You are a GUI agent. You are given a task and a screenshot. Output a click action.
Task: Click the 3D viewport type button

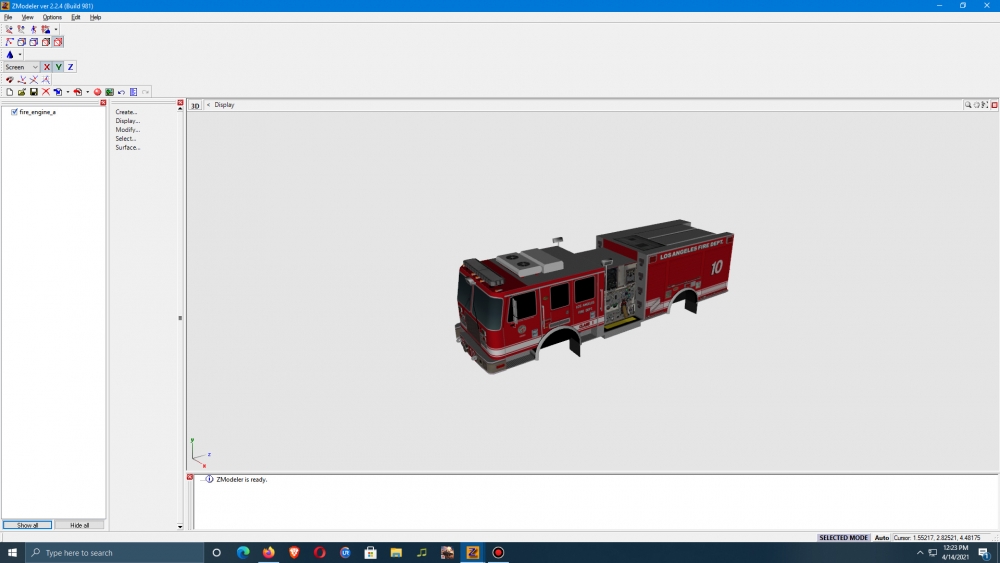tap(195, 105)
